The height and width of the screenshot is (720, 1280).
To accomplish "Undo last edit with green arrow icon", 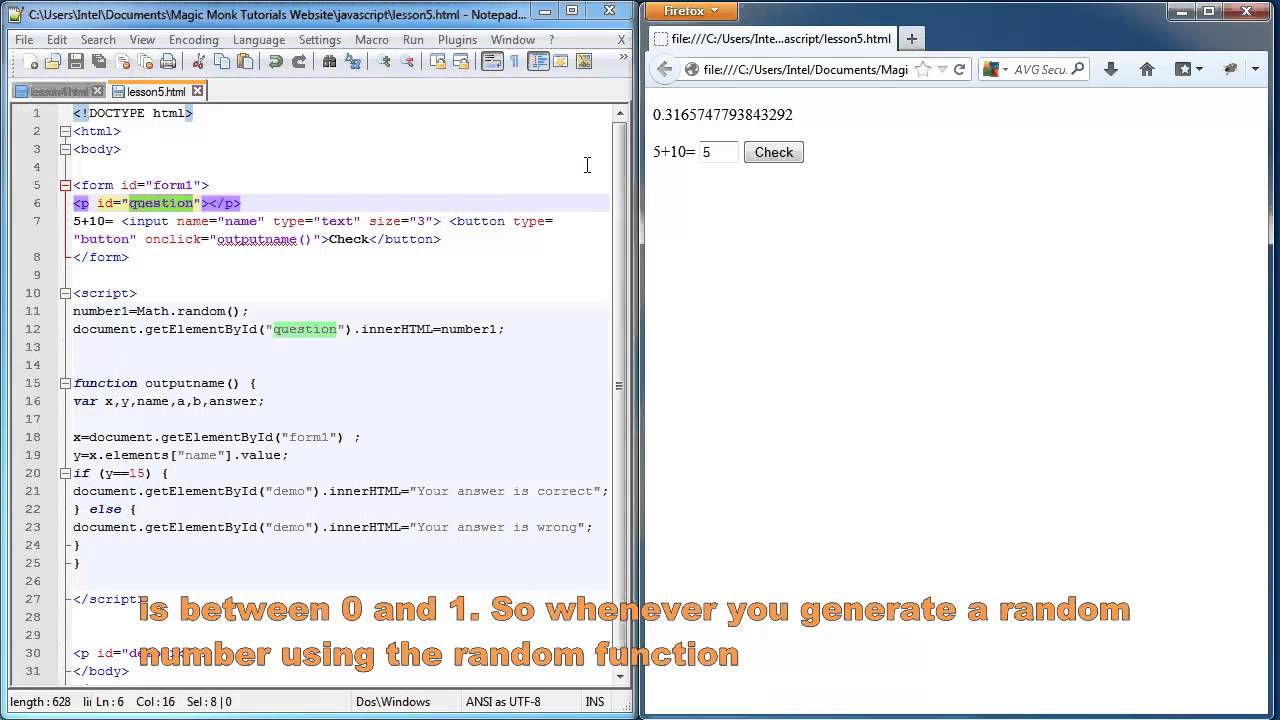I will [275, 62].
